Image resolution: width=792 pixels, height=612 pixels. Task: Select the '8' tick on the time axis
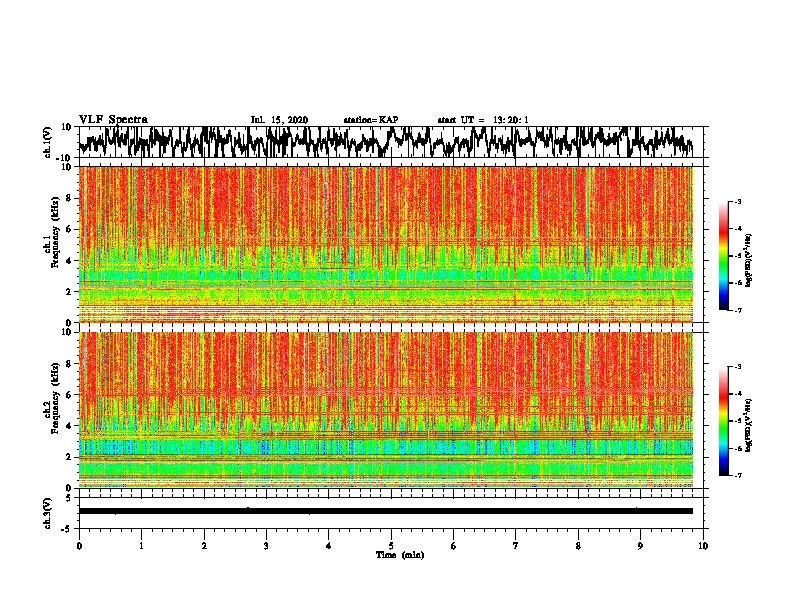click(578, 546)
